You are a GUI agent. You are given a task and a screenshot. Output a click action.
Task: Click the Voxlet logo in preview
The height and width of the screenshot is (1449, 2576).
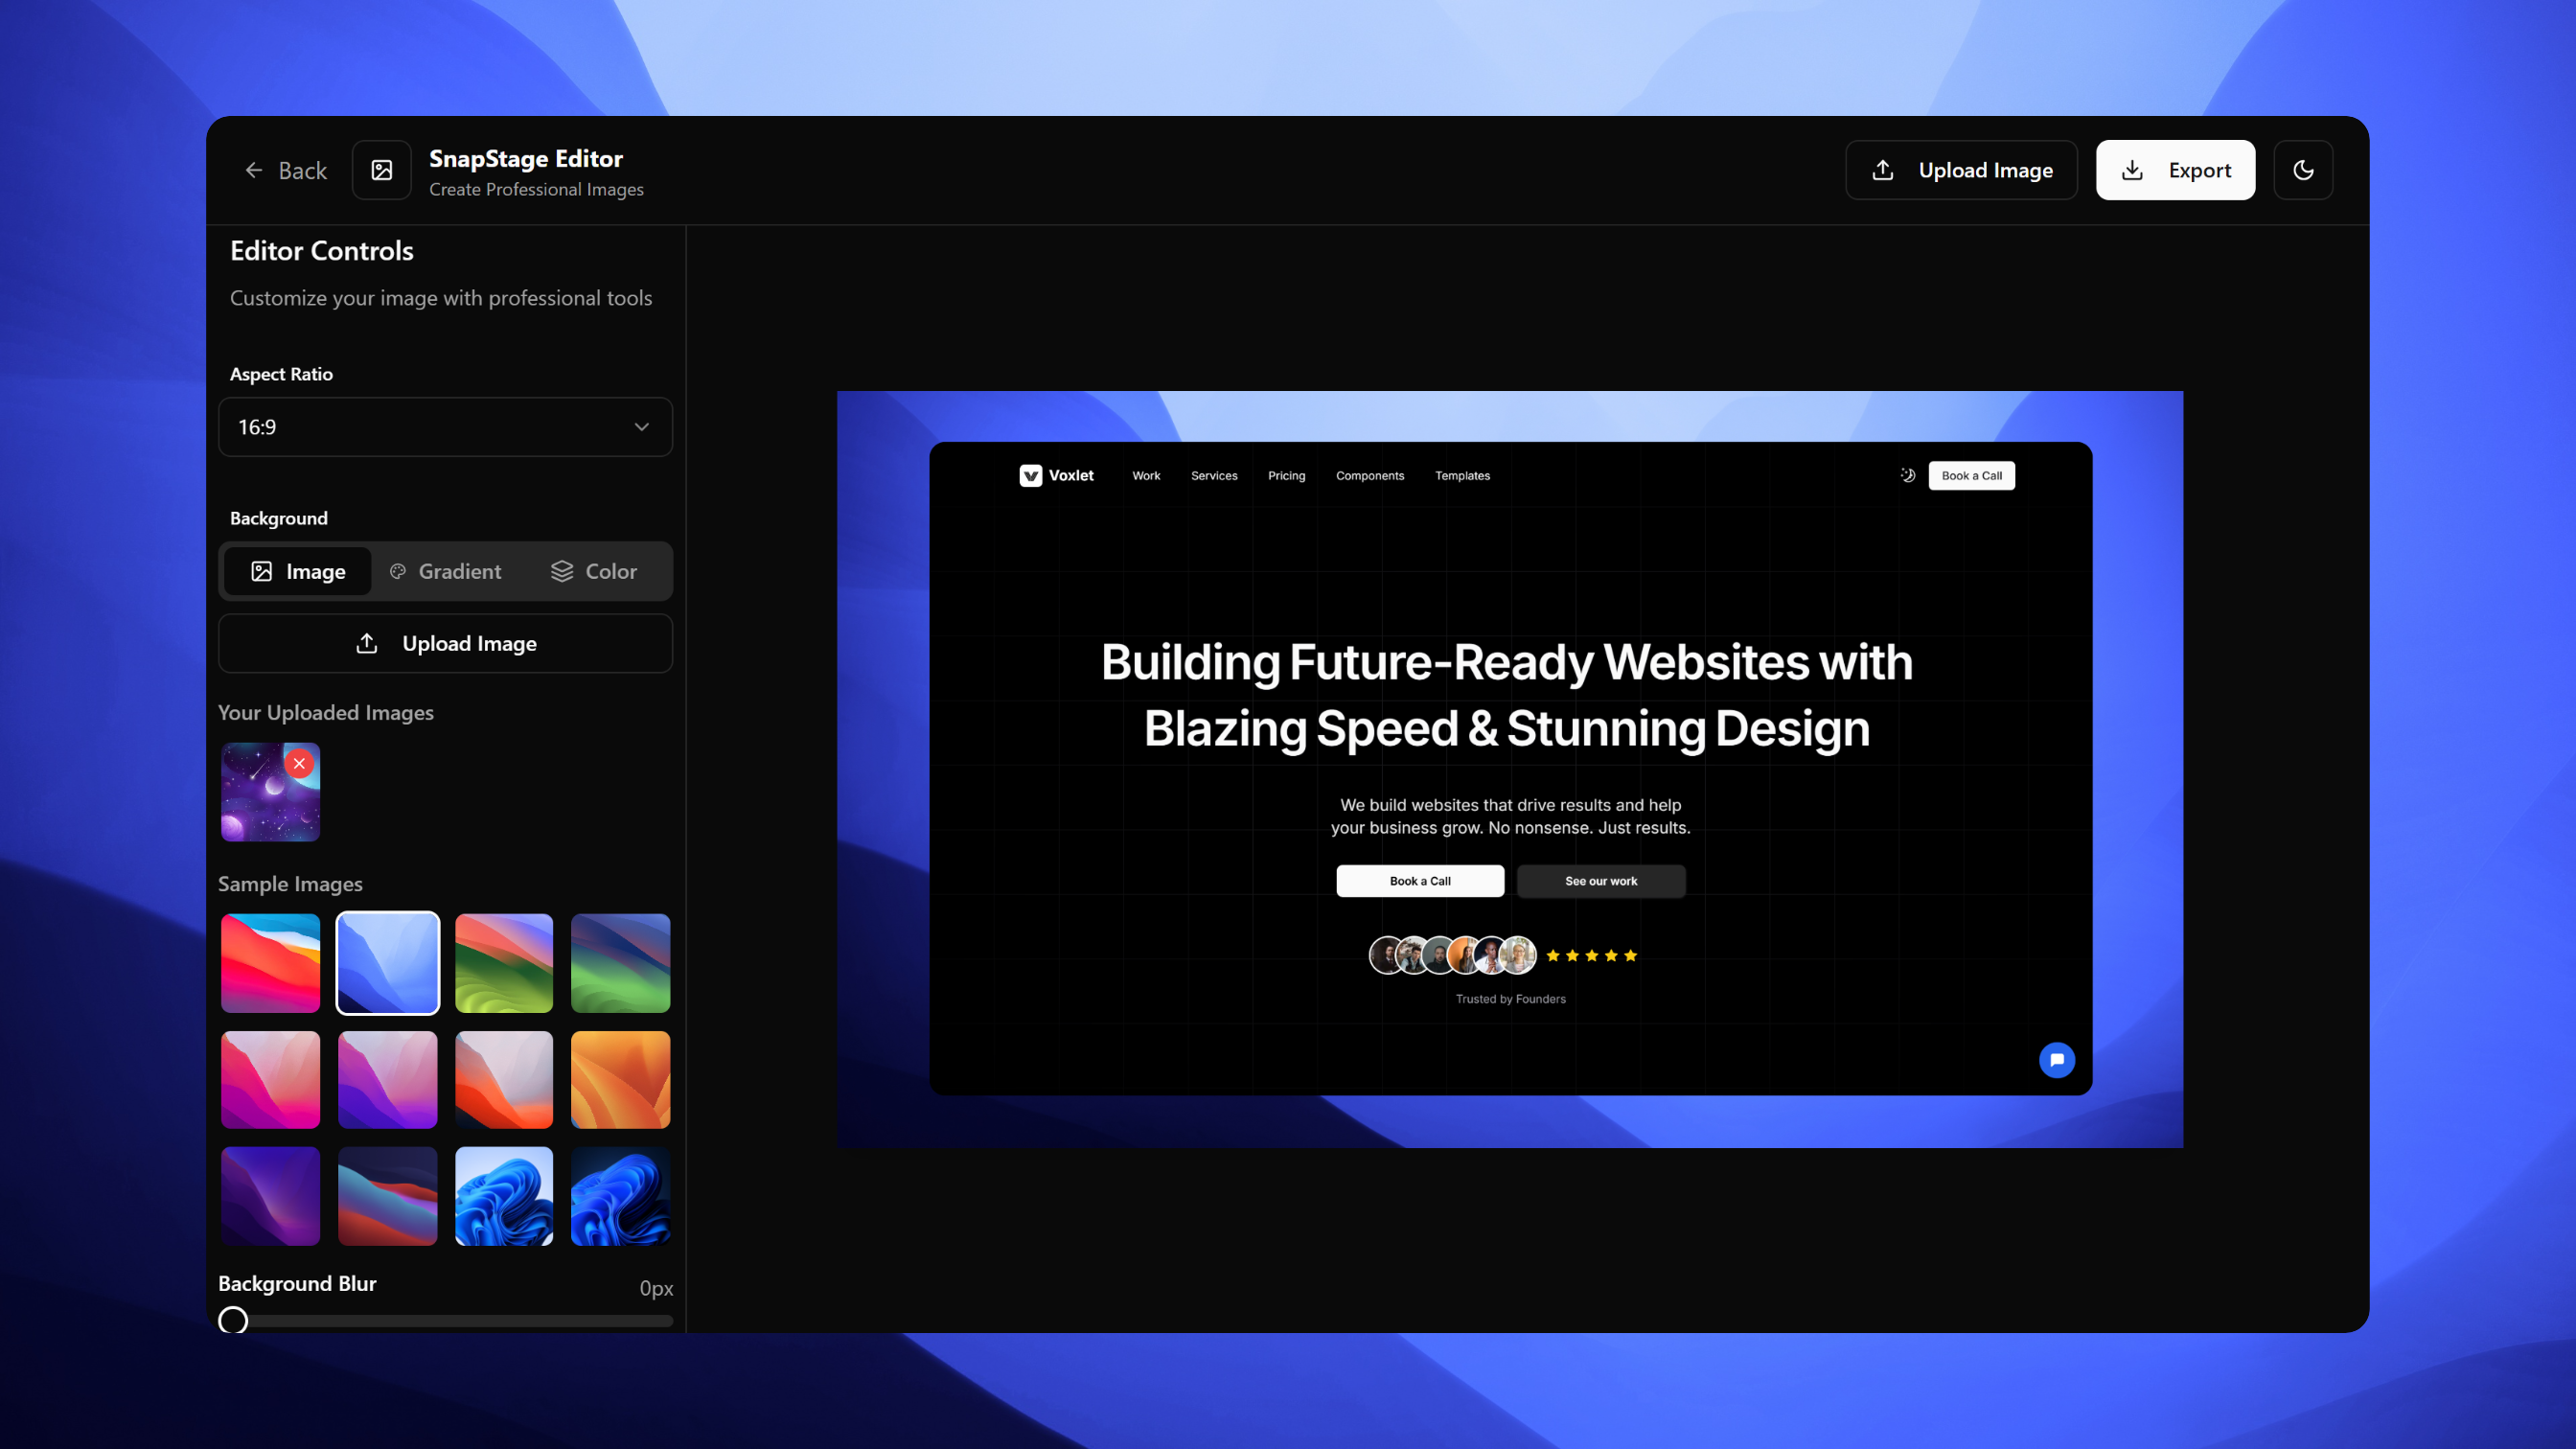(1056, 475)
